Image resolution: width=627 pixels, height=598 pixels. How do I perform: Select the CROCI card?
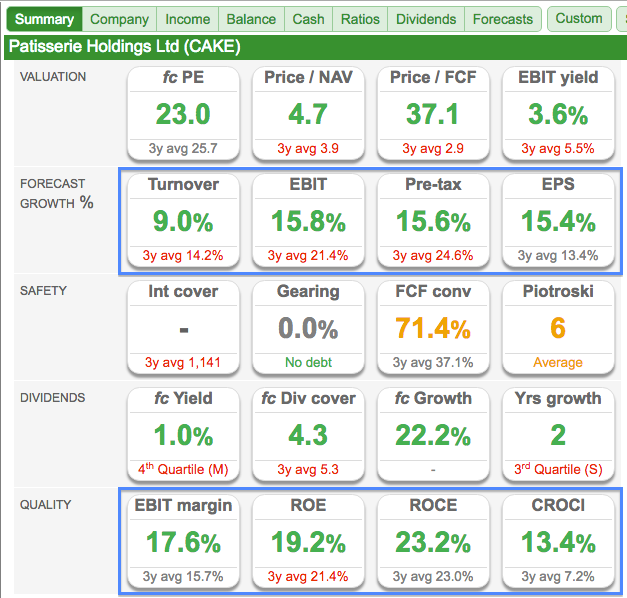point(558,541)
